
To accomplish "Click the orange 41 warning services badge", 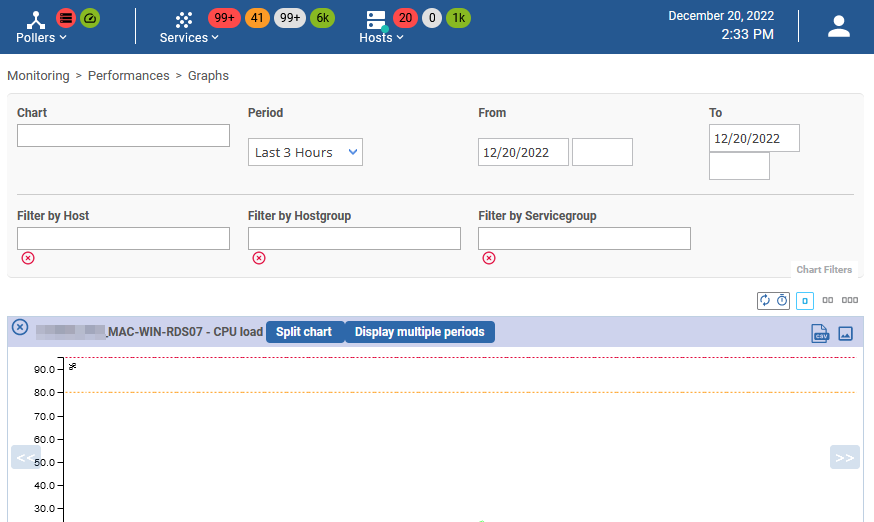I will click(257, 18).
